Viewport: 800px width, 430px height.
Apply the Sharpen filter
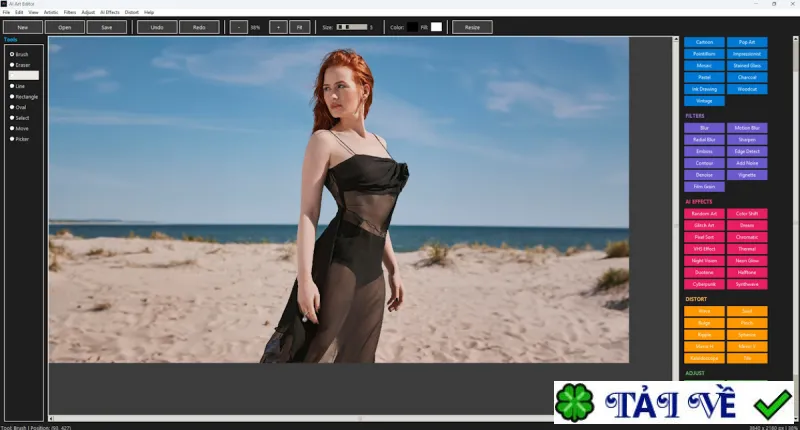point(747,139)
